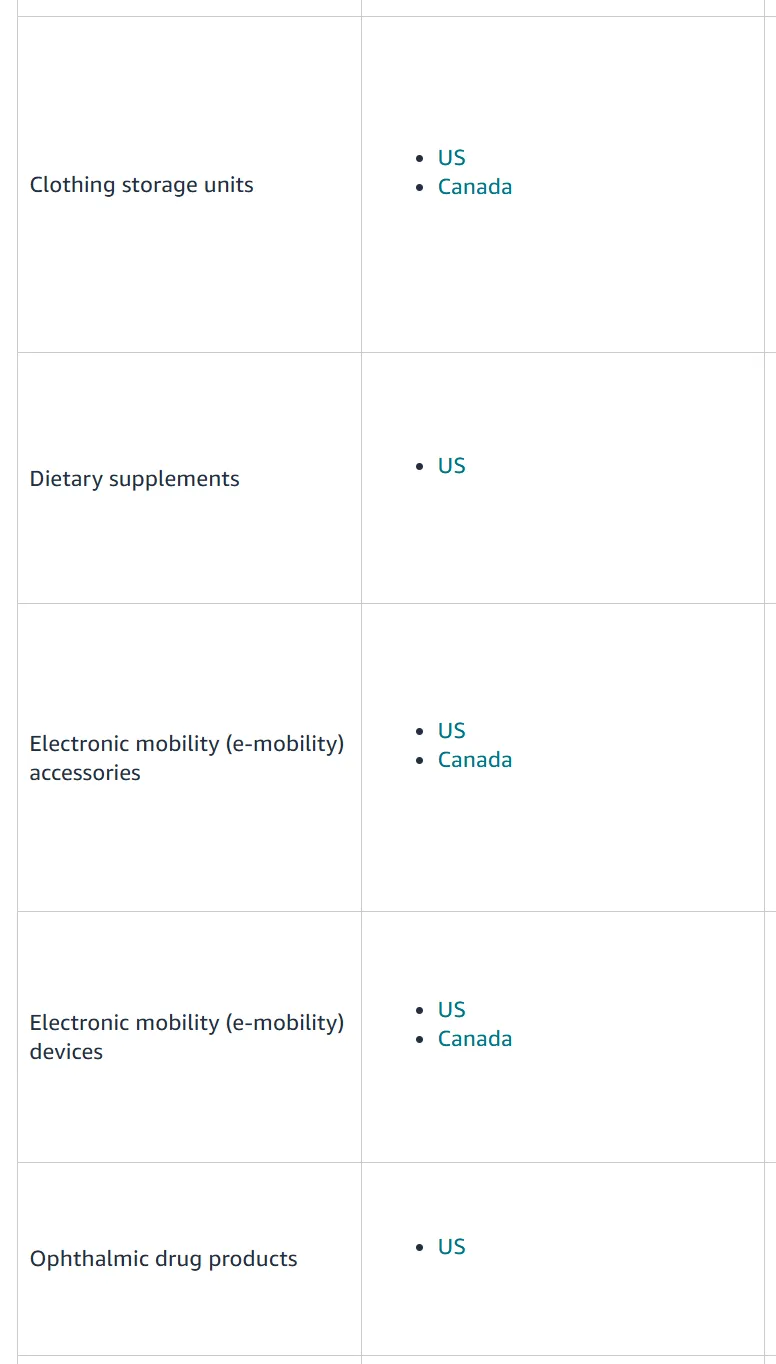
Task: Click bullet beside US in Clothing storage row
Action: (420, 158)
